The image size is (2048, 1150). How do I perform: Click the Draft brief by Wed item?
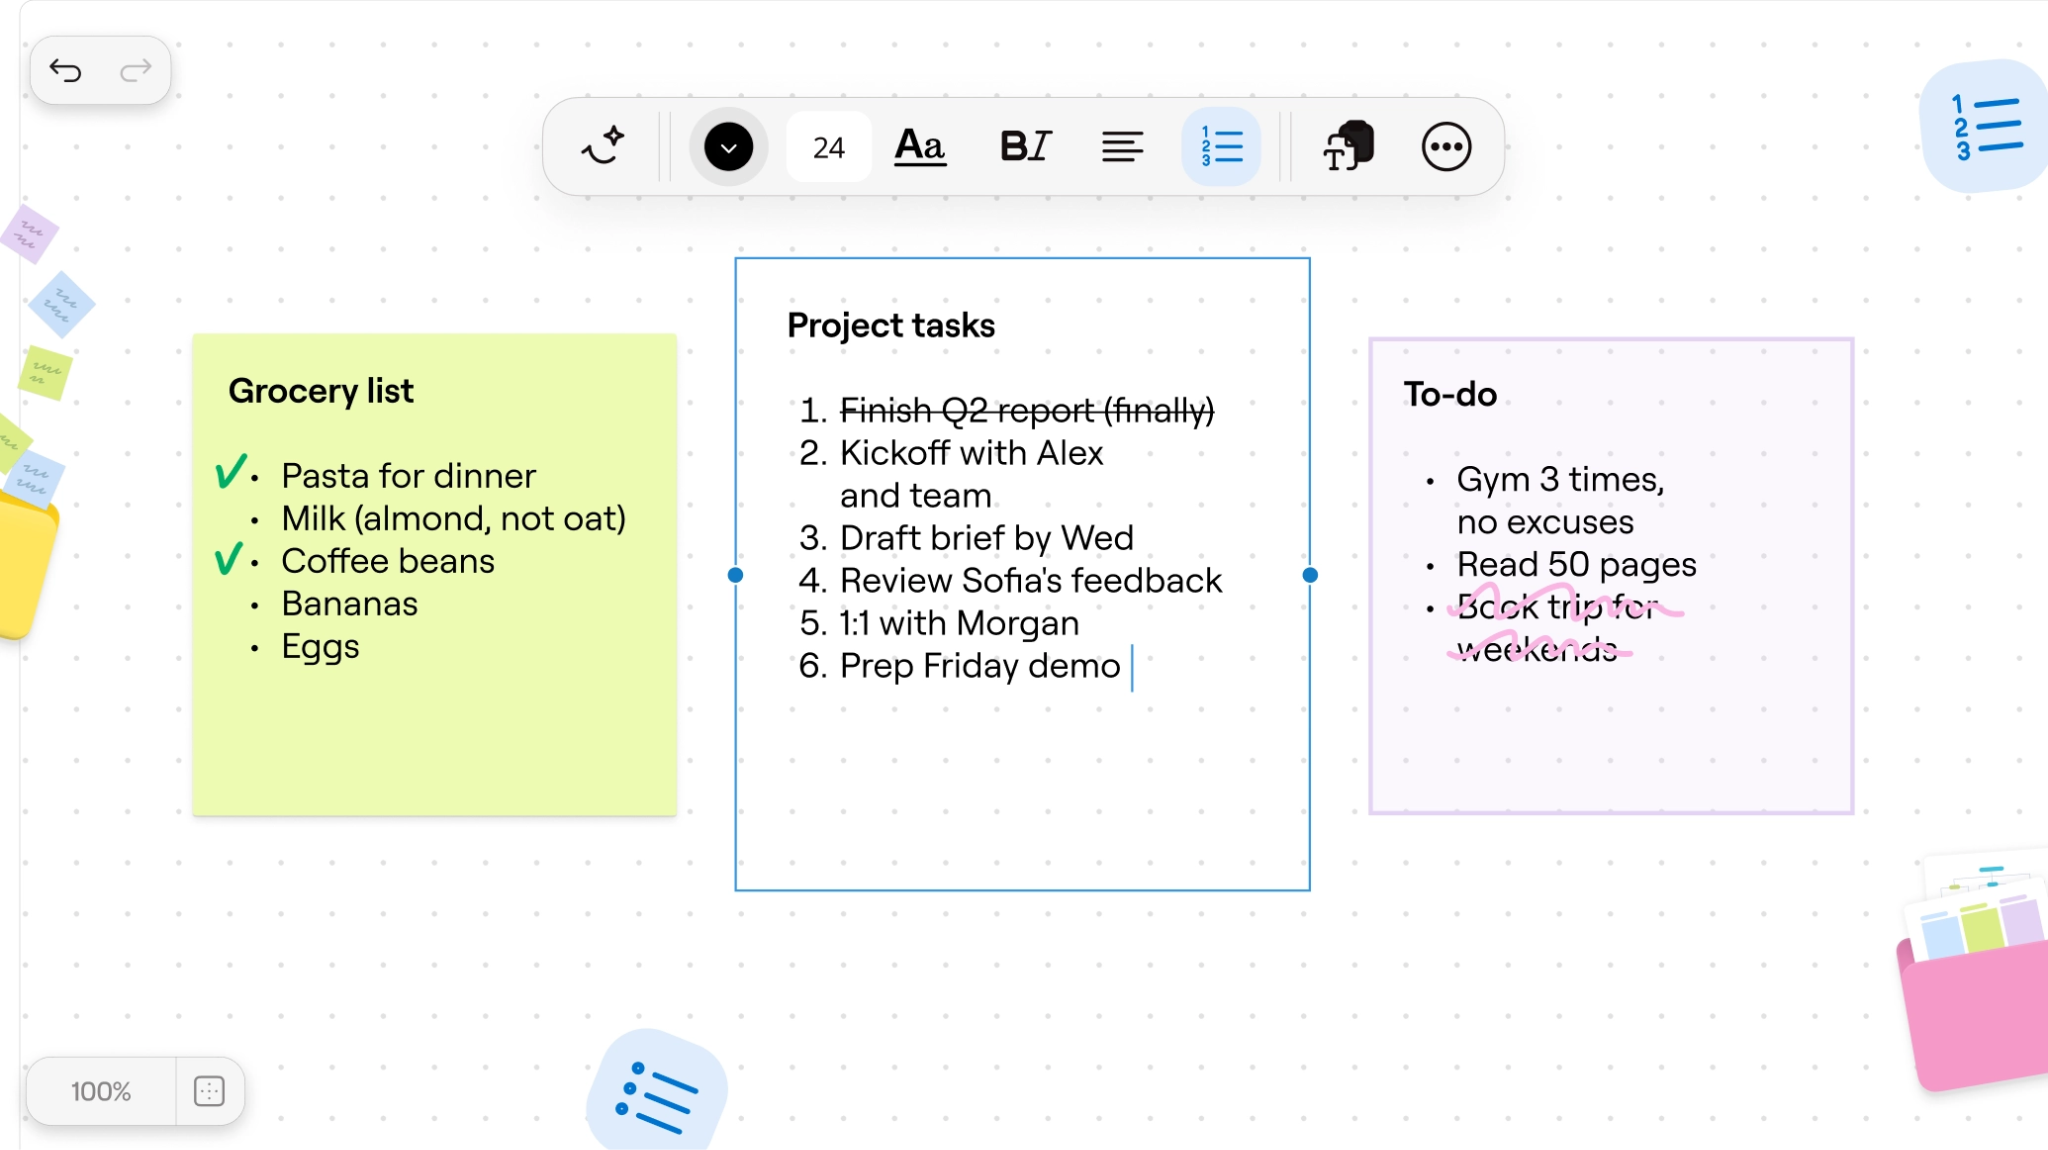(986, 538)
